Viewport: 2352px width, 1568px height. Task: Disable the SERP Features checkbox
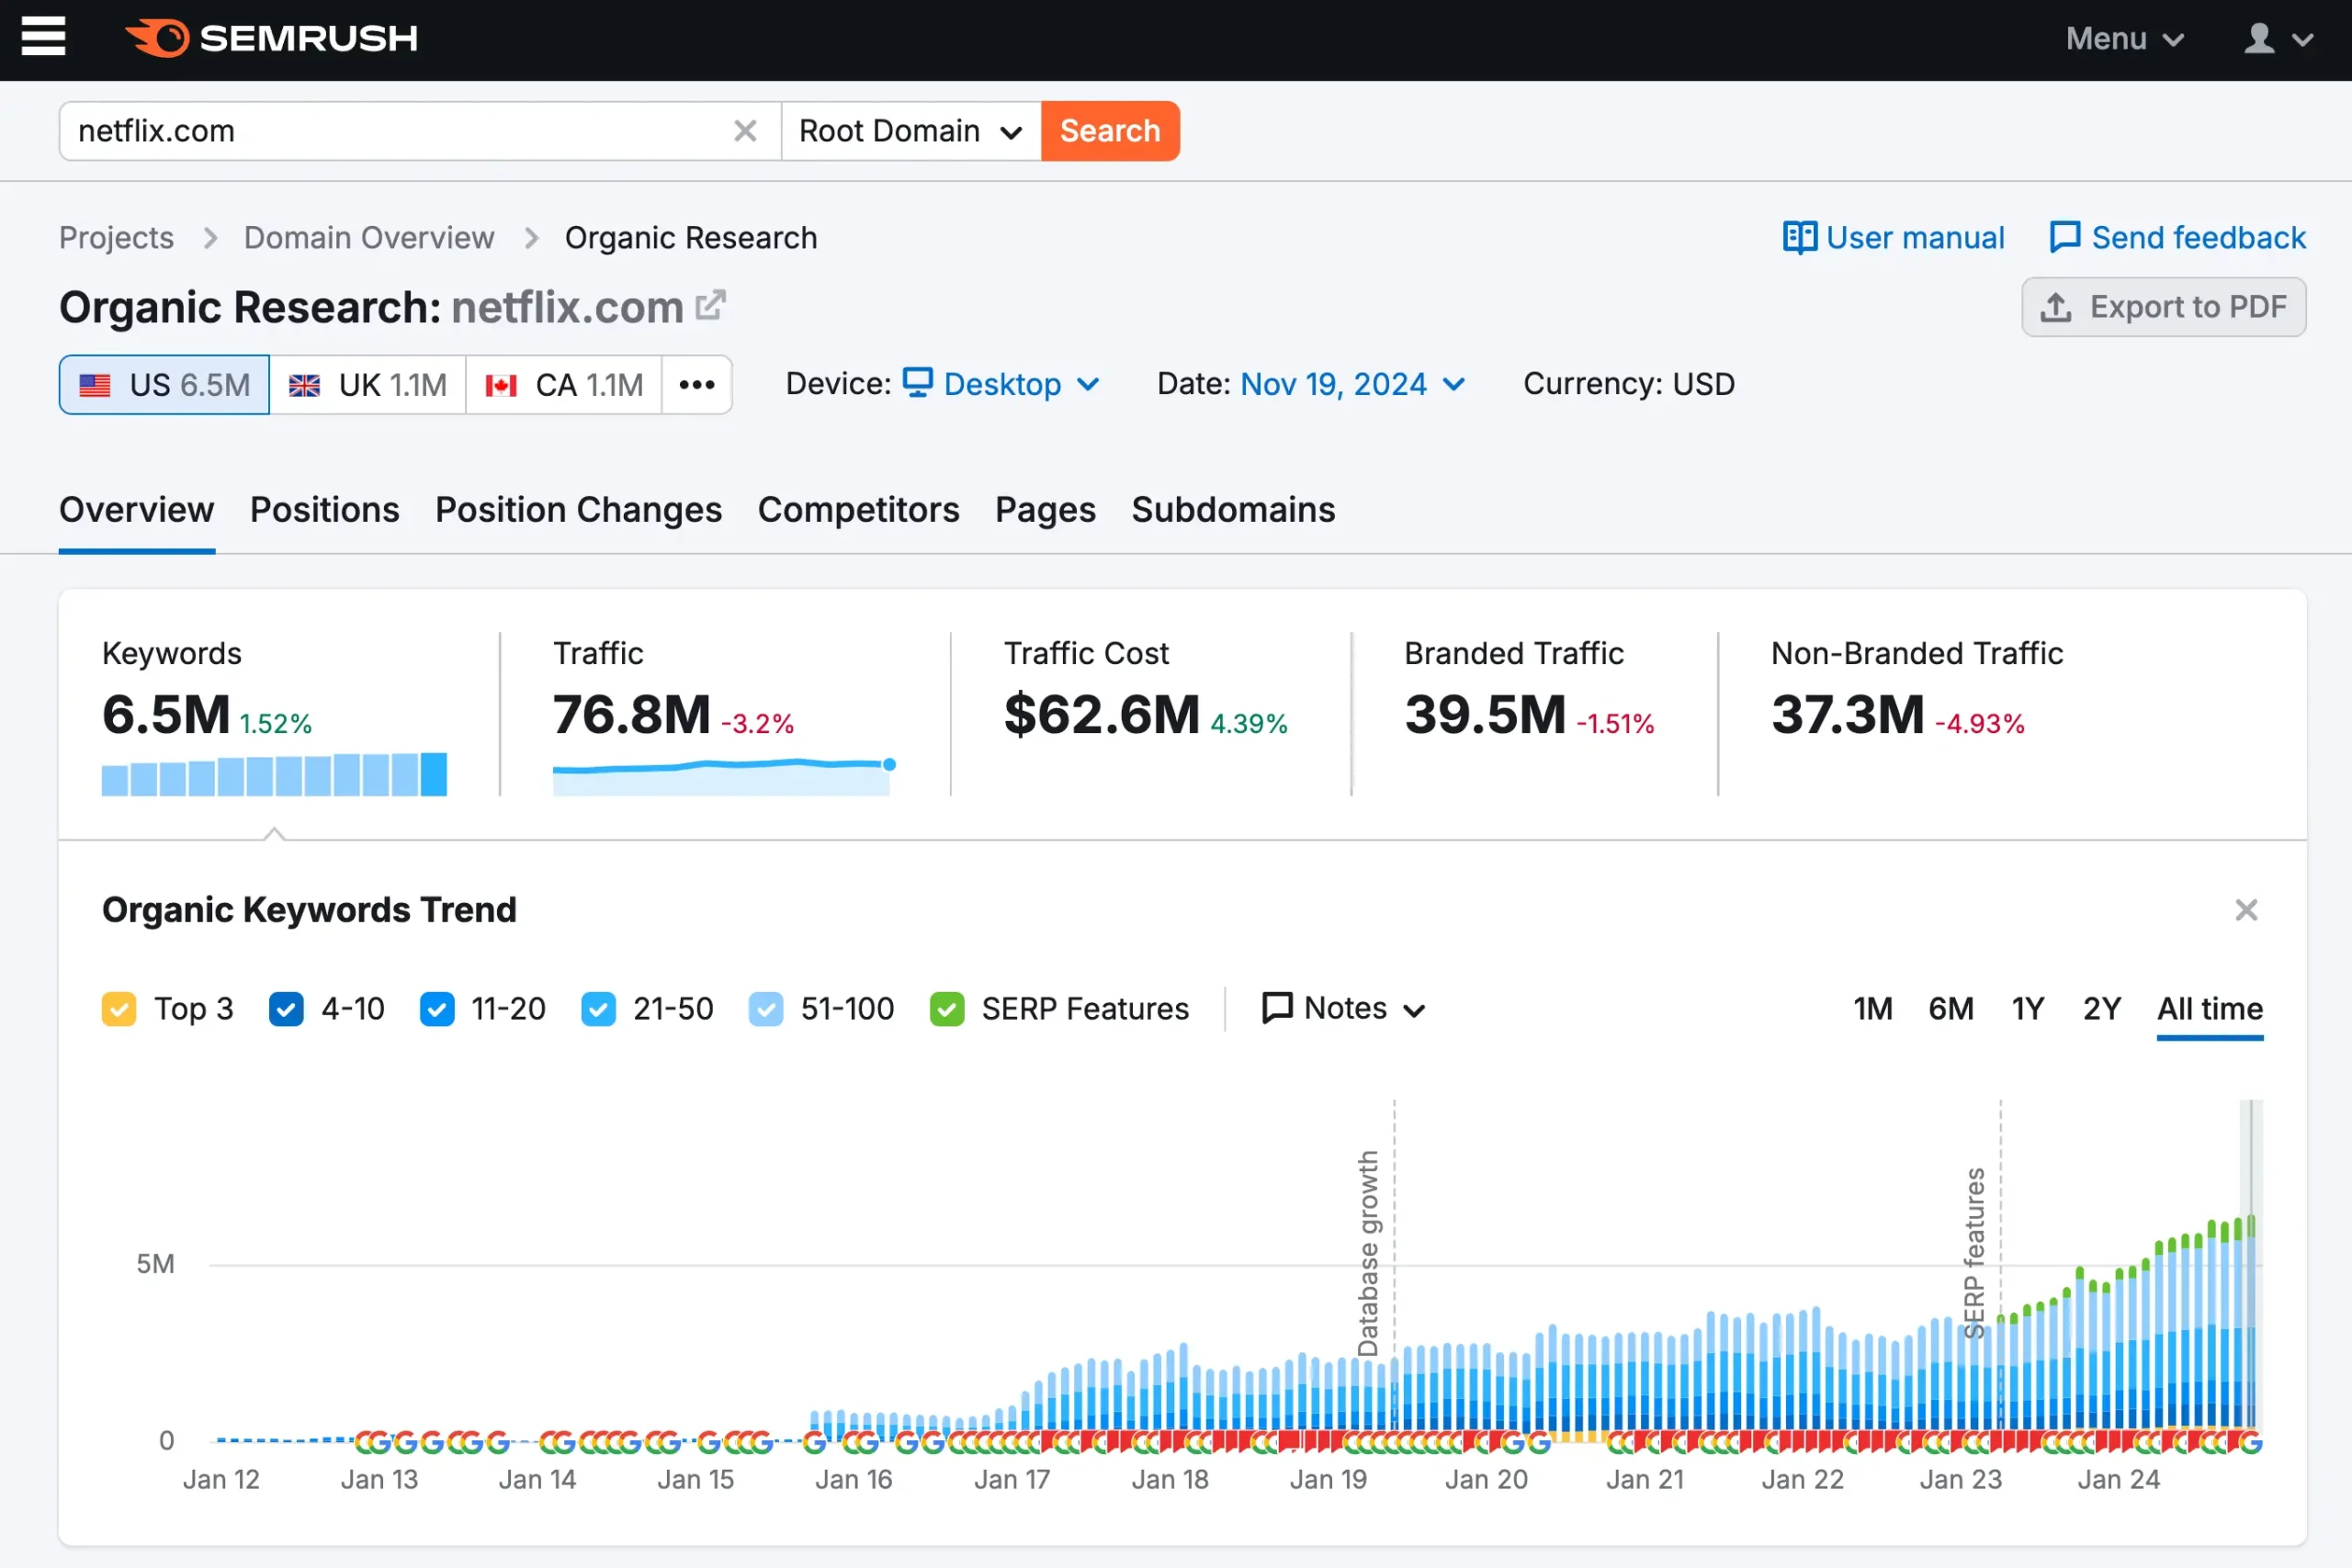tap(946, 1009)
